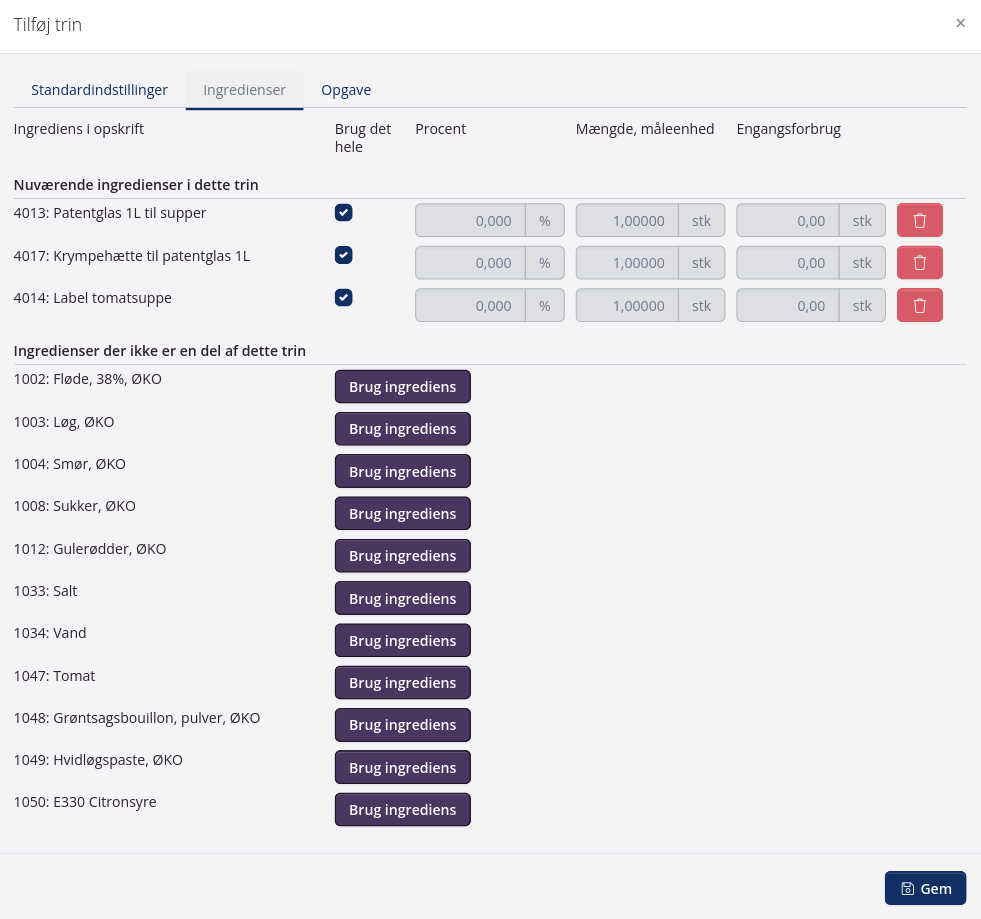This screenshot has width=981, height=919.
Task: Switch to the Standardindstillinger tab
Action: click(99, 90)
